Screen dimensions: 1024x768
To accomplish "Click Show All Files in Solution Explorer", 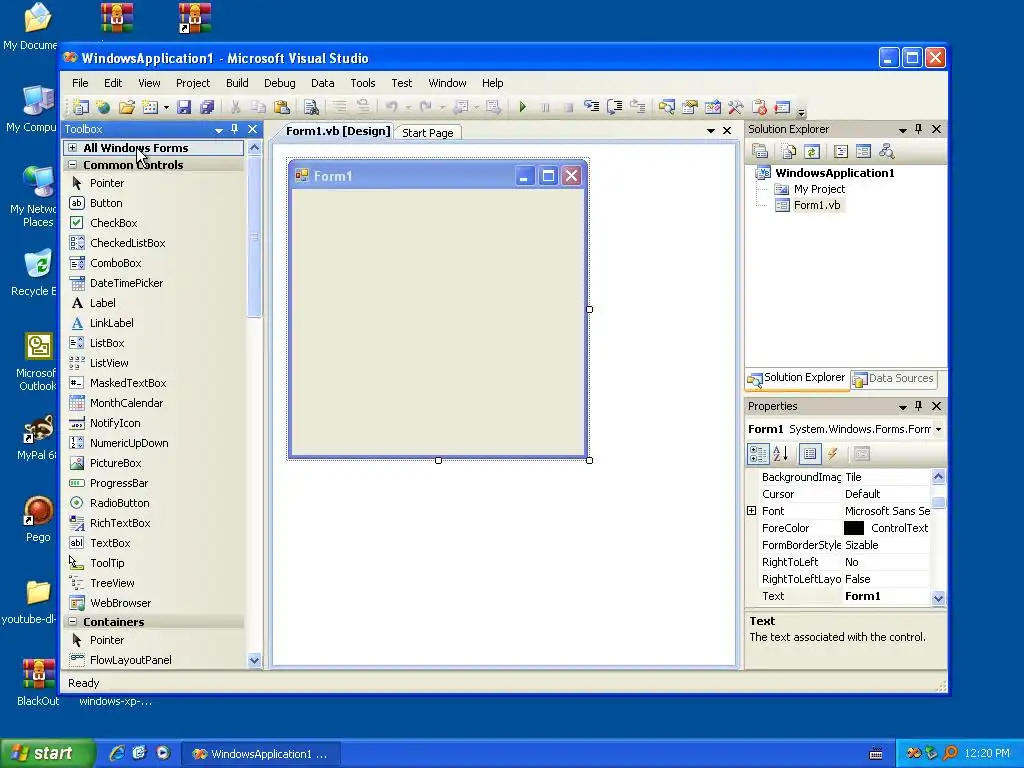I will tap(789, 152).
